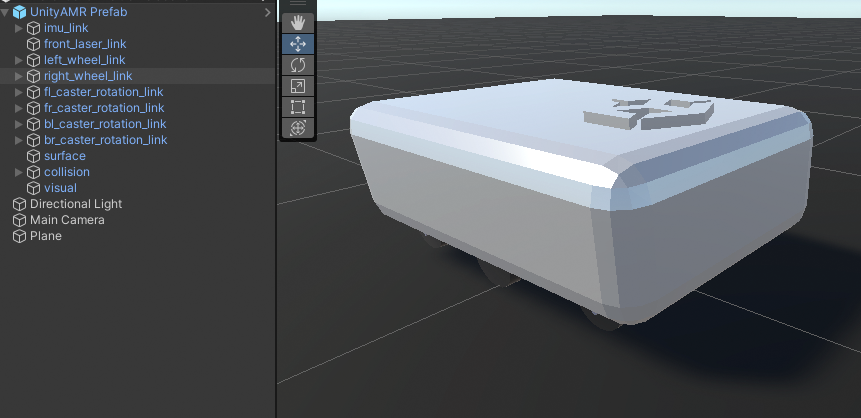Click the left_wheel_link cube icon
Viewport: 861px width, 418px height.
(x=33, y=60)
